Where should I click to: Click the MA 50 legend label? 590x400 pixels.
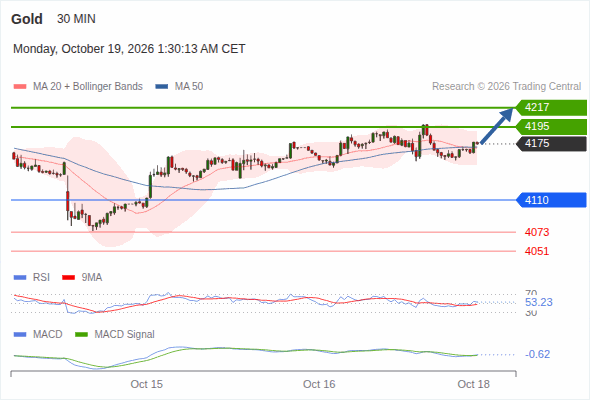189,87
